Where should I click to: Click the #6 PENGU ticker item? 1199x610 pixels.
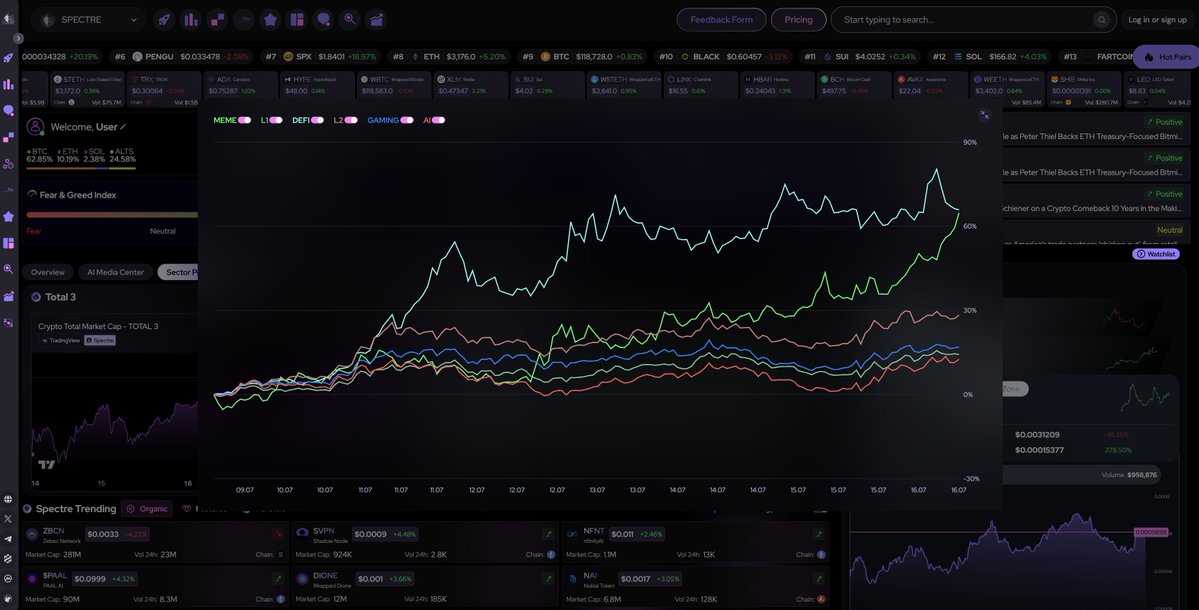[182, 57]
